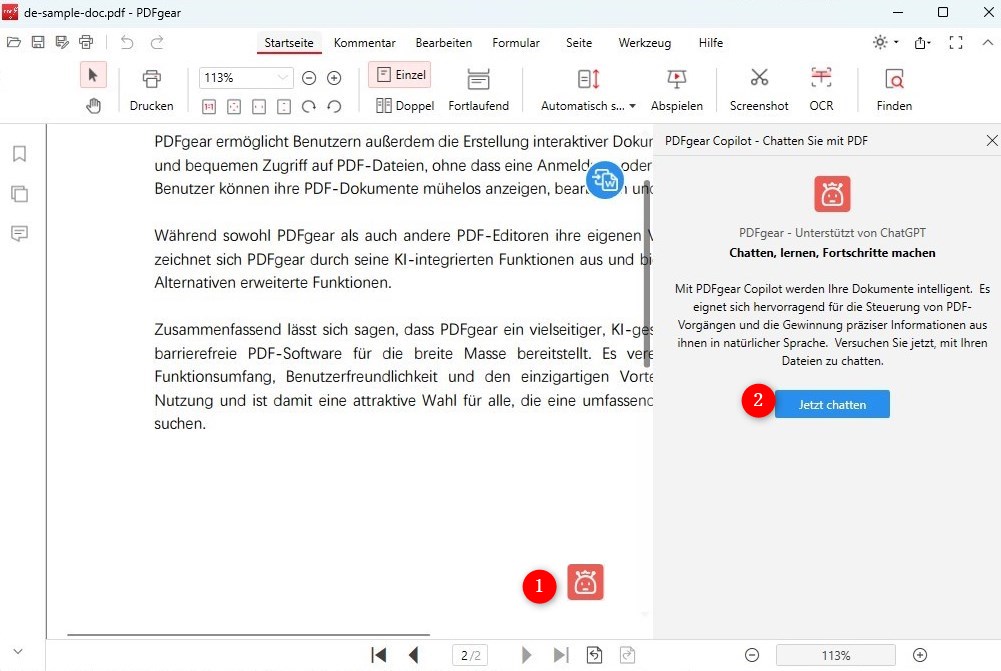Enable Fortlaufend continuous scrolling
This screenshot has height=671, width=1001.
pos(478,90)
